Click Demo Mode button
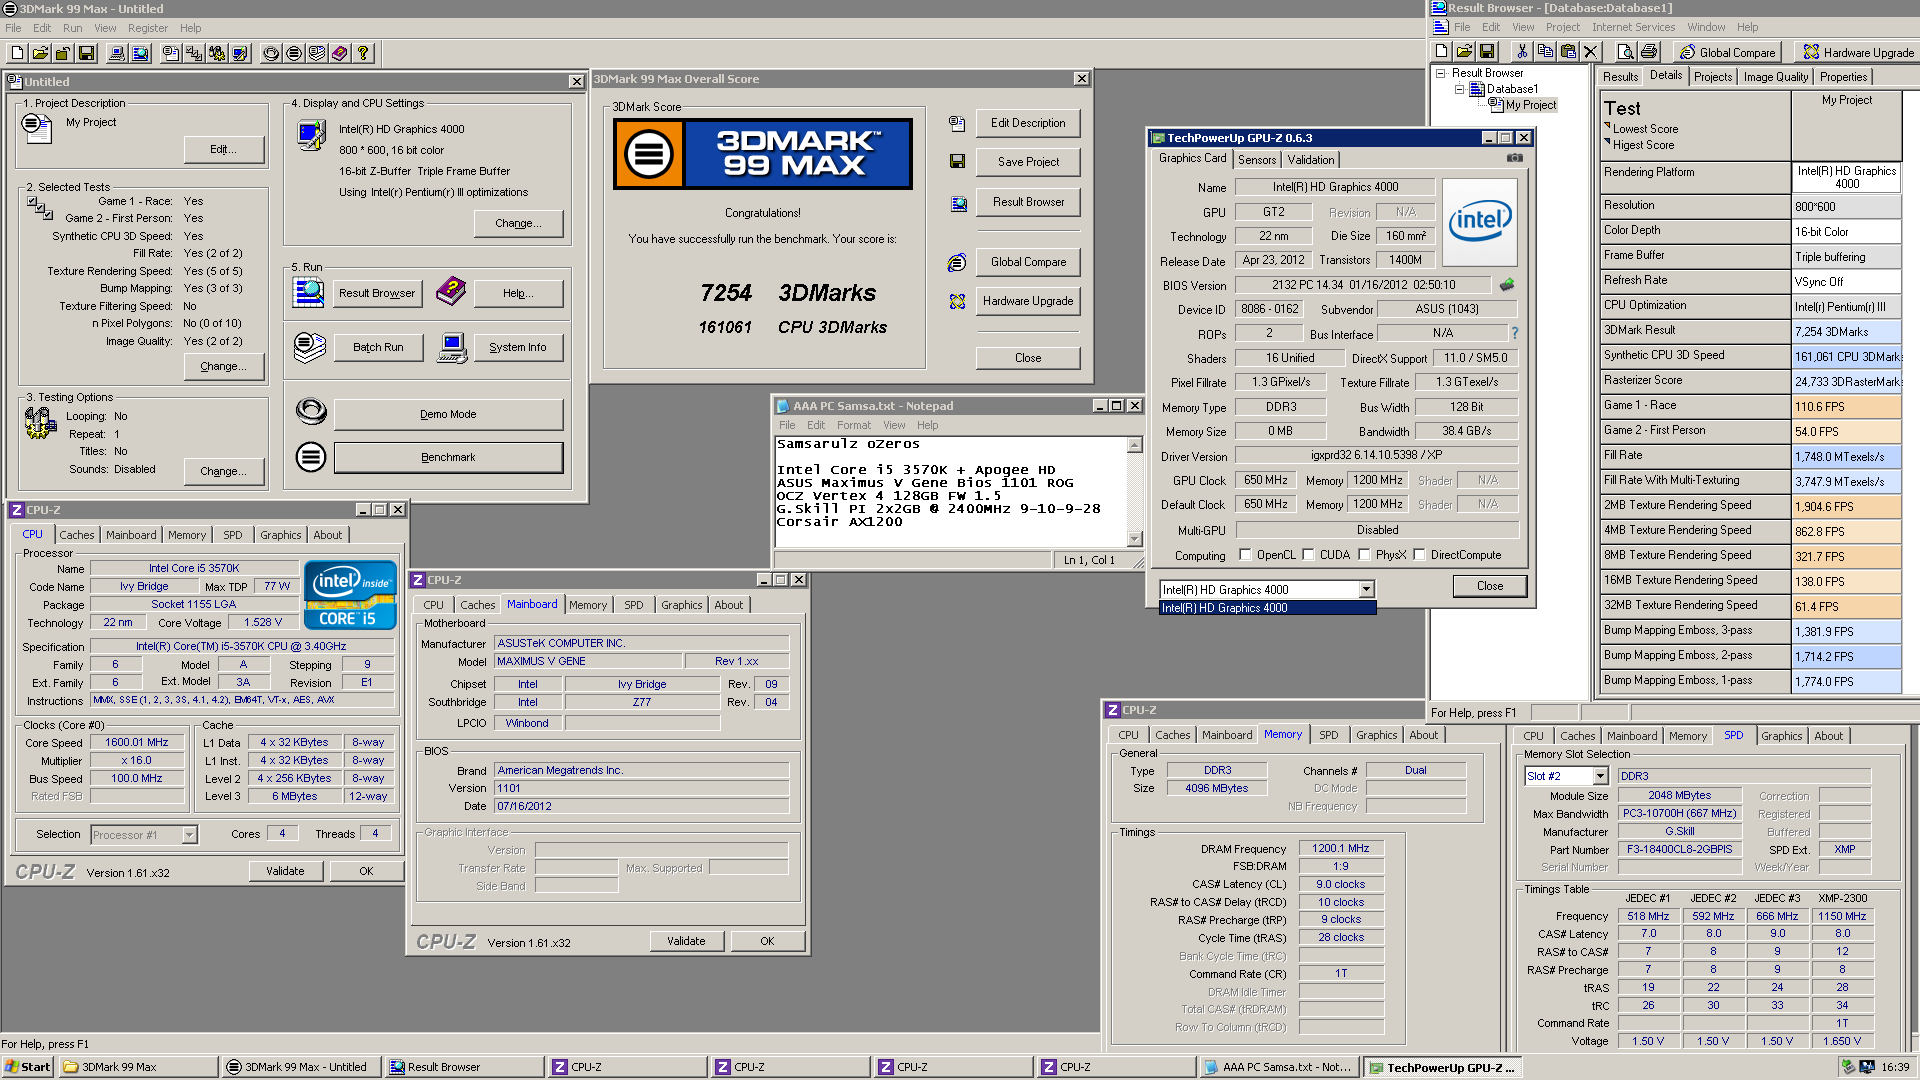 (x=448, y=414)
